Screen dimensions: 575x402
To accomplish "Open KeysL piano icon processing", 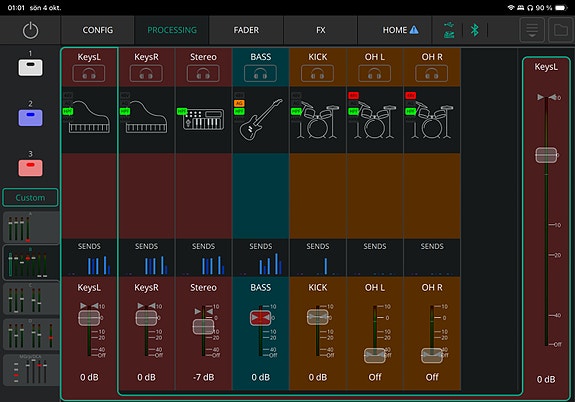I will pos(89,117).
